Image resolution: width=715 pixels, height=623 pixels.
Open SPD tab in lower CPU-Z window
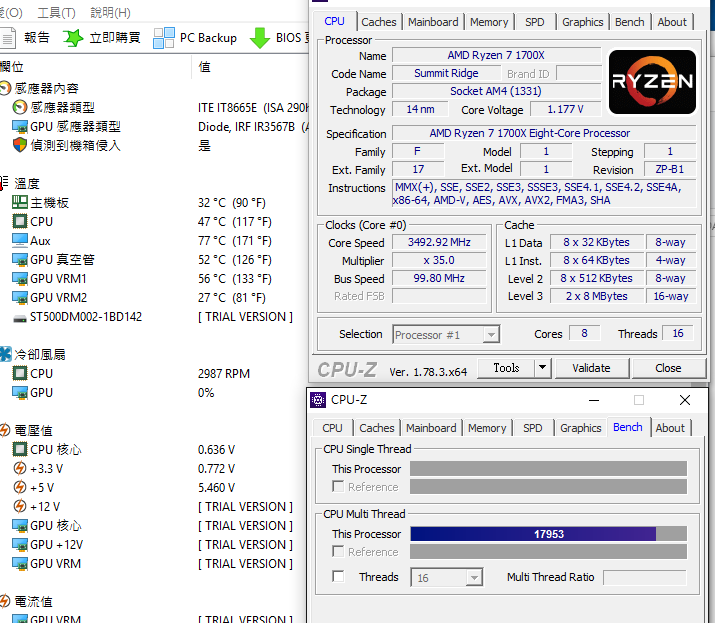533,428
